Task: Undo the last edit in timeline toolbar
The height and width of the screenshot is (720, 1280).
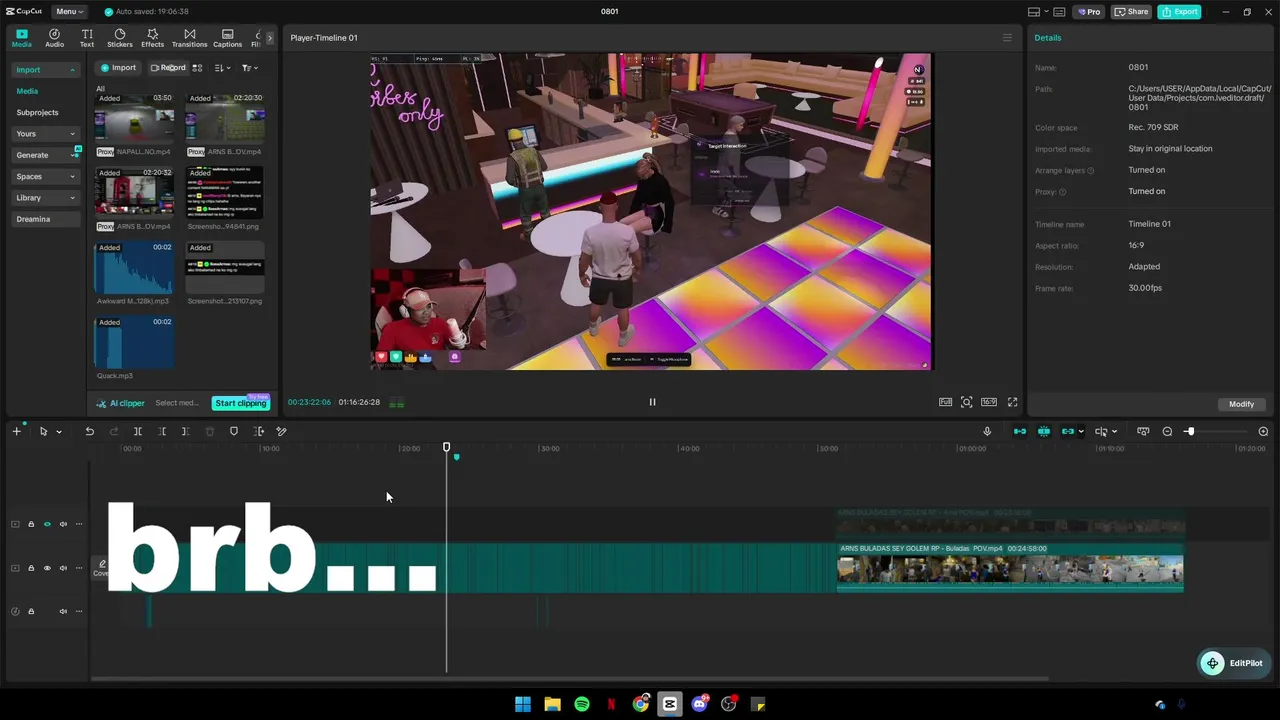Action: coord(89,431)
